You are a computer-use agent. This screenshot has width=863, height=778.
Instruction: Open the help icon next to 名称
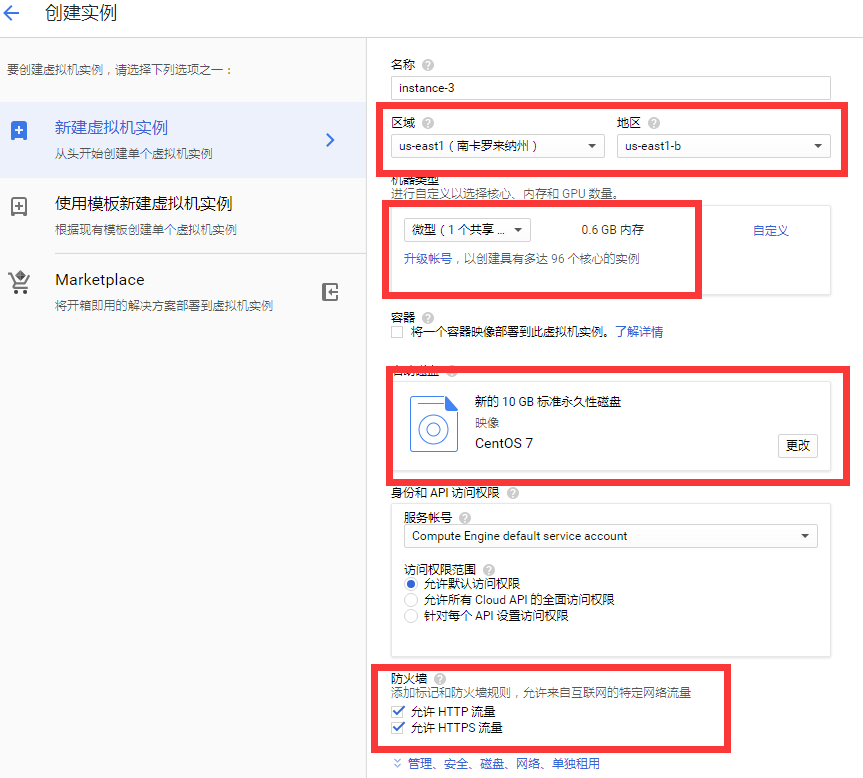click(x=427, y=64)
